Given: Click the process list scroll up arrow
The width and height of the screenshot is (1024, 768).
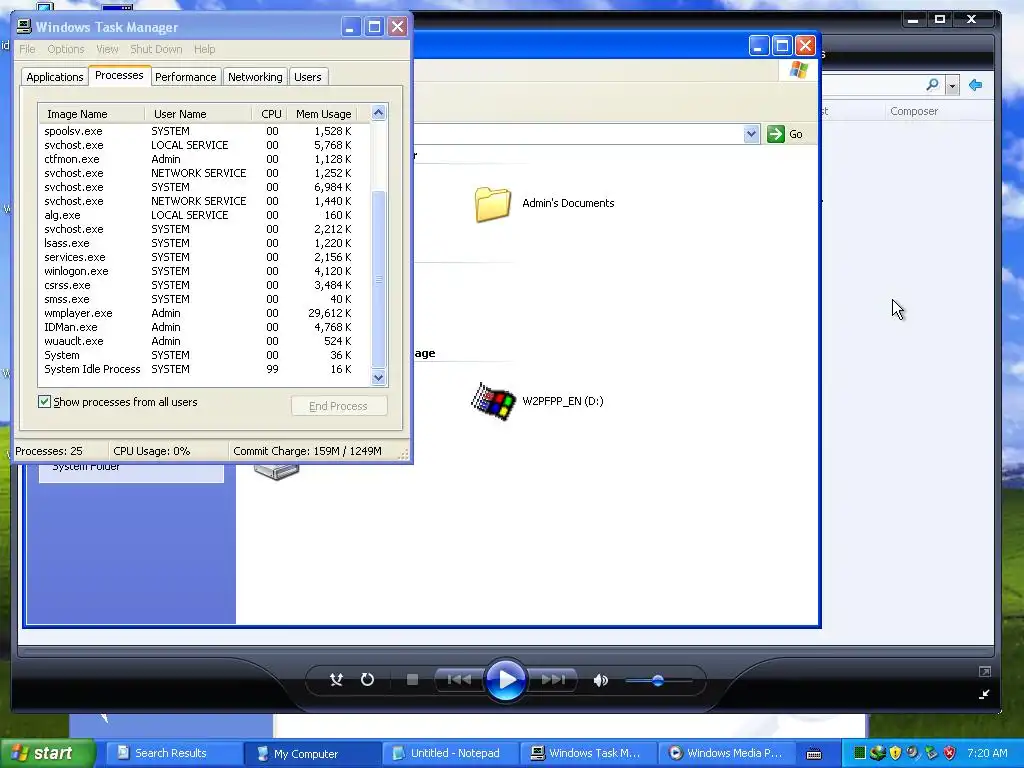Looking at the screenshot, I should tap(379, 113).
